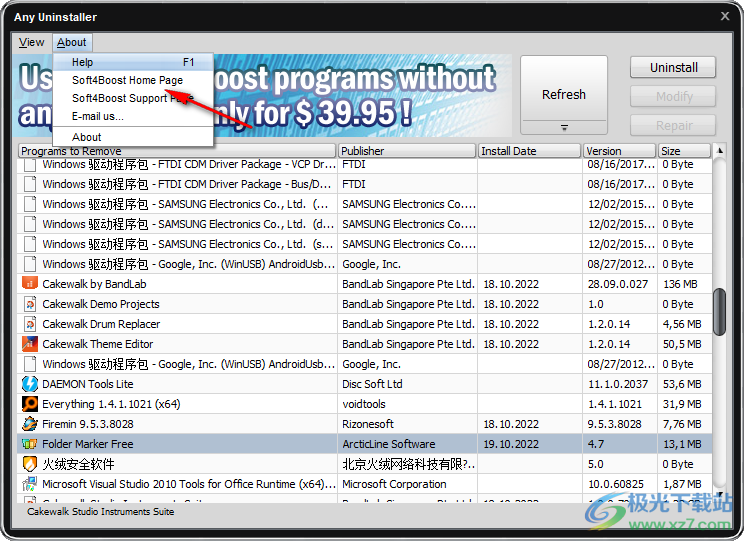Image resolution: width=744 pixels, height=541 pixels.
Task: Click the Cakewalk Demo Projects icon
Action: tap(29, 304)
